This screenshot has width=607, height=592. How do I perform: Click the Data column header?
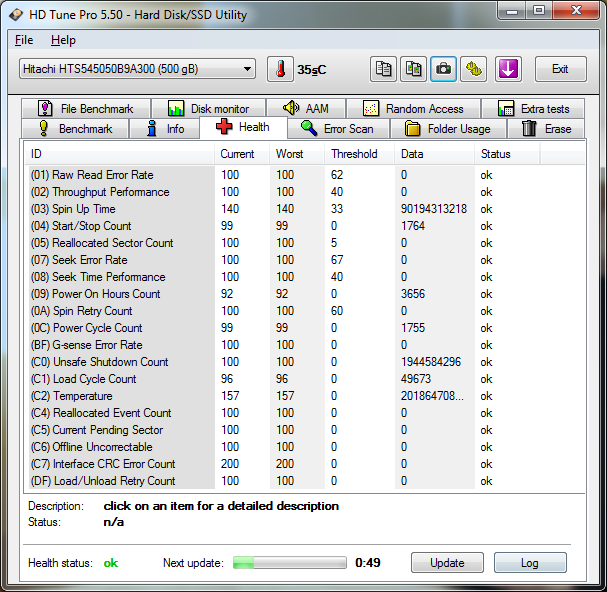coord(434,154)
